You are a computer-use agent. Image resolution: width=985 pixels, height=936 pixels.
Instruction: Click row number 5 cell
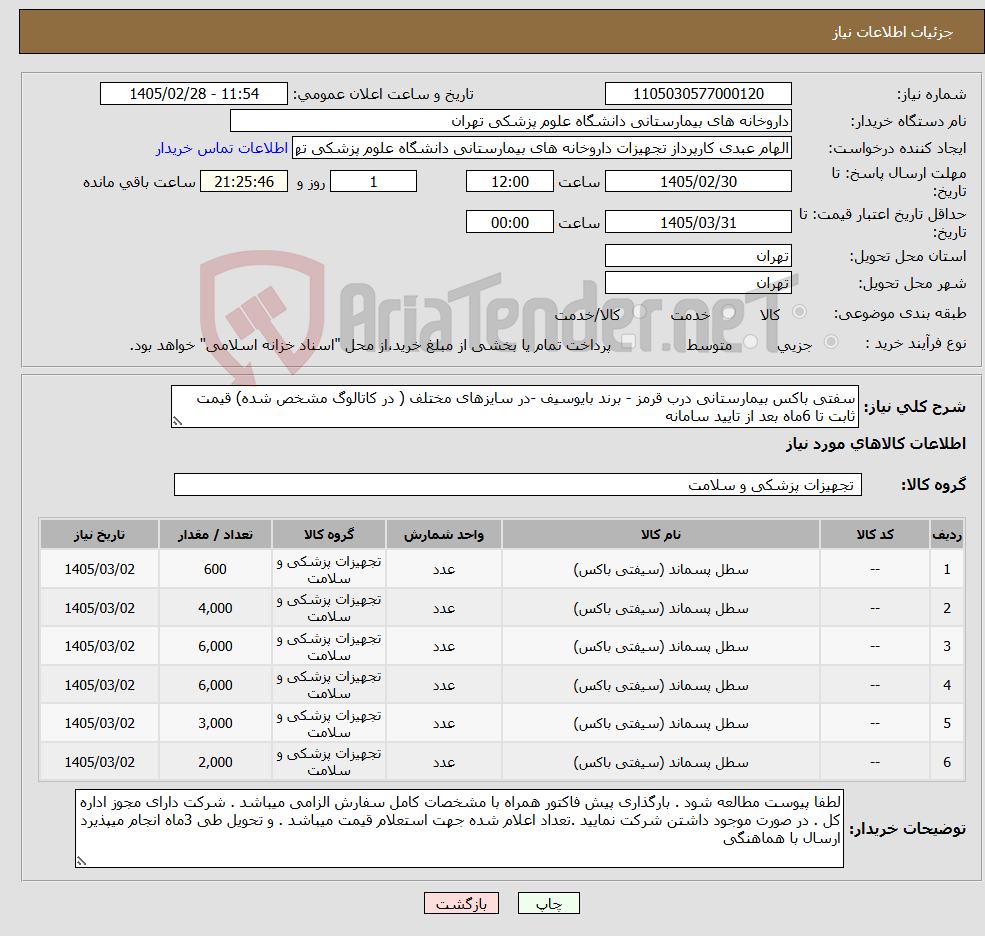tap(947, 724)
